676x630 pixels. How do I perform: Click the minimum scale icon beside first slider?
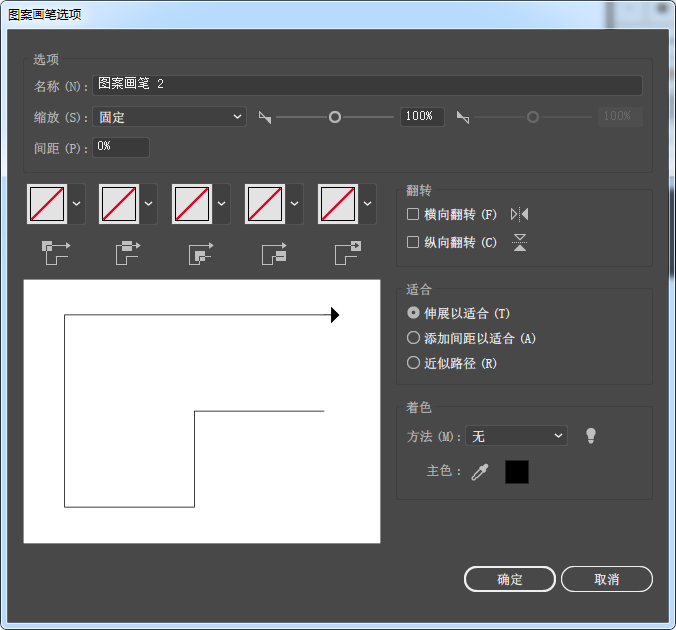pos(265,117)
